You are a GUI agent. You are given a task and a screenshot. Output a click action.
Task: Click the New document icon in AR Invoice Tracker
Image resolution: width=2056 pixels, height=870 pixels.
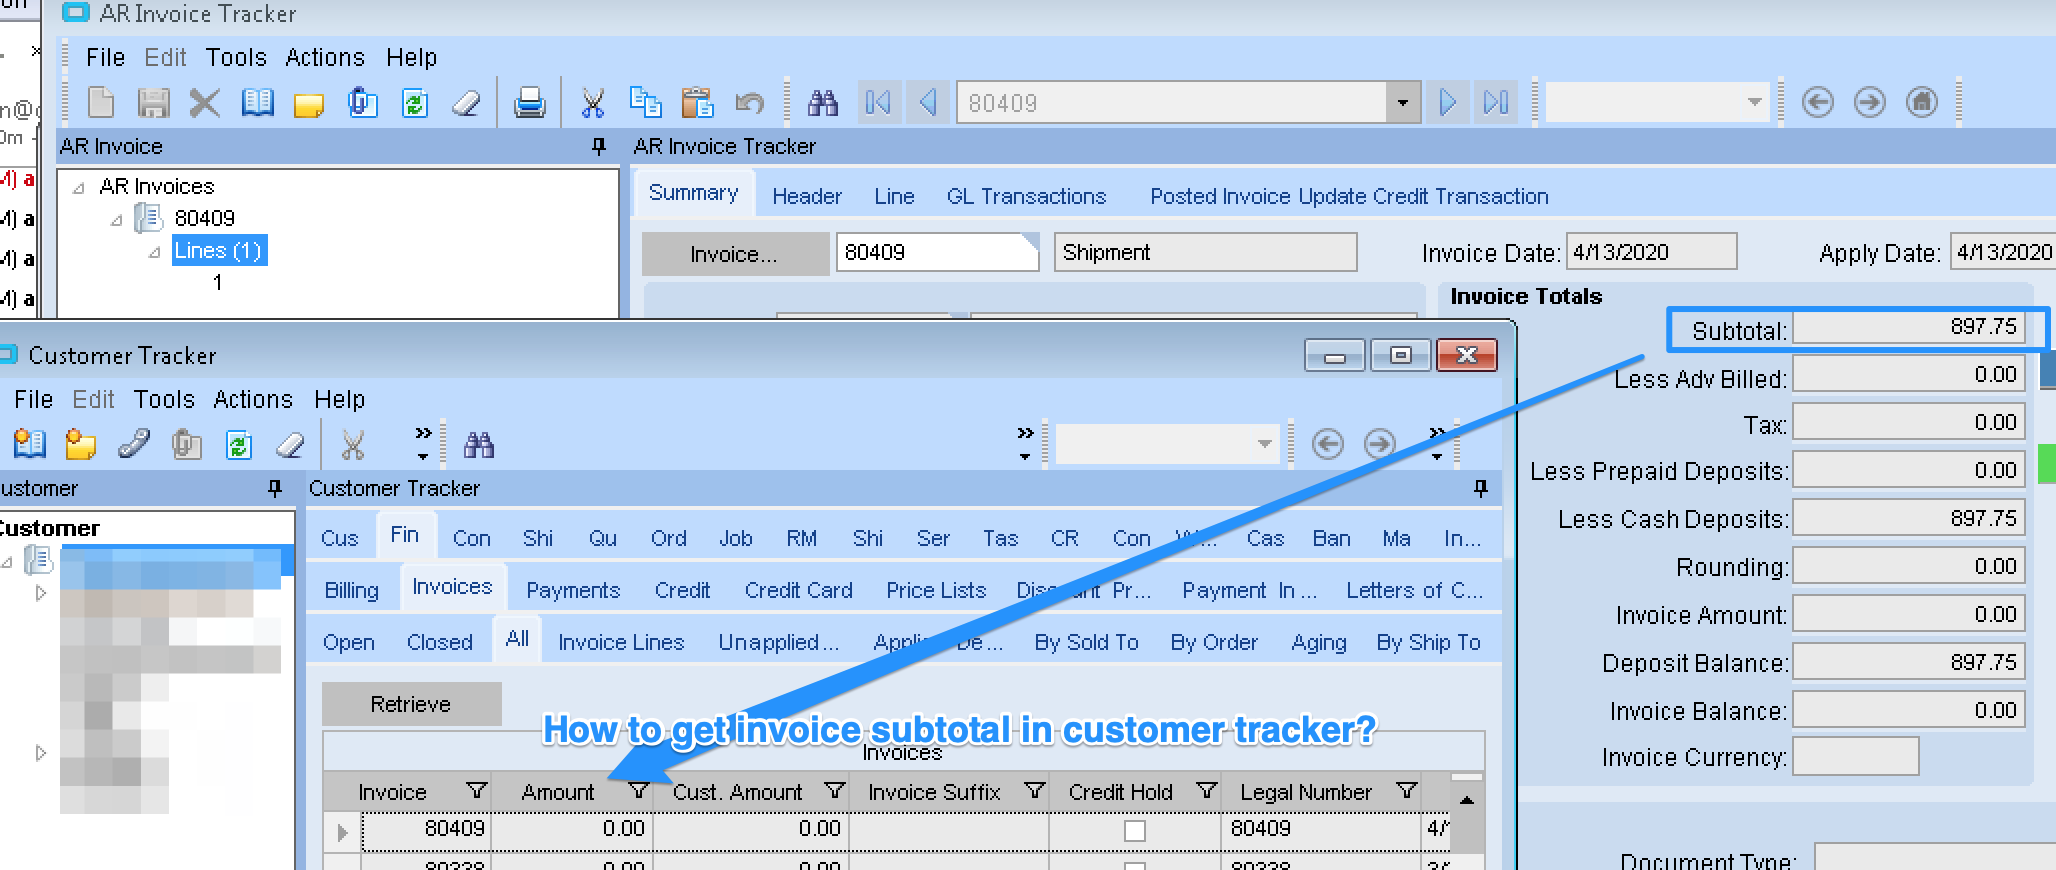coord(101,102)
